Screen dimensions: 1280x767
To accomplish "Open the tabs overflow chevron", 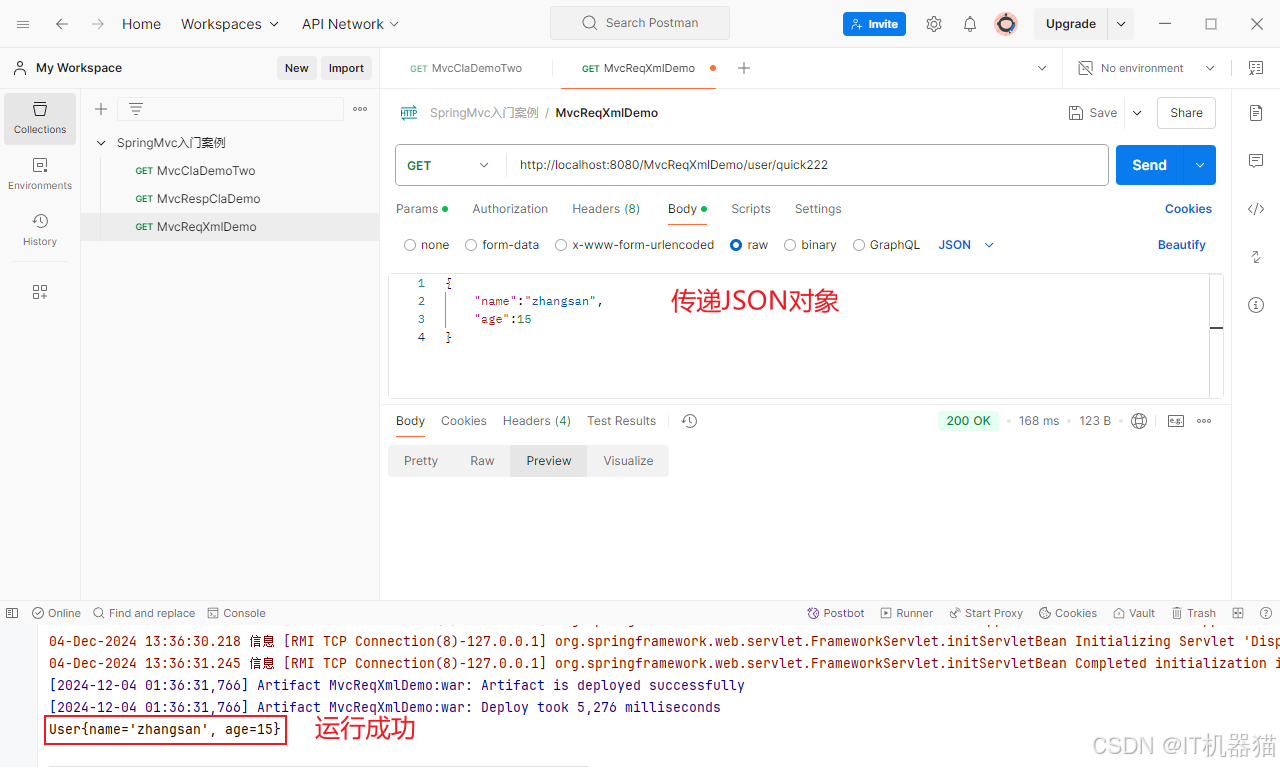I will (1042, 68).
